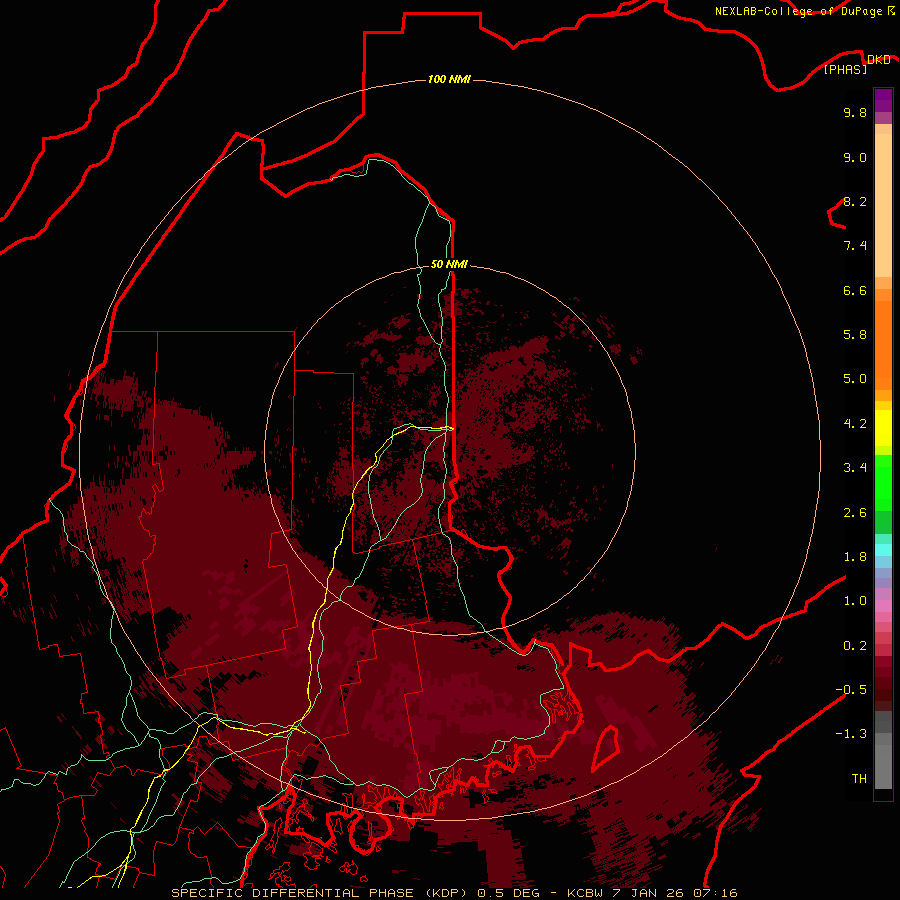Click the orange segment of the color bar
Screen dimensions: 900x900
point(883,344)
